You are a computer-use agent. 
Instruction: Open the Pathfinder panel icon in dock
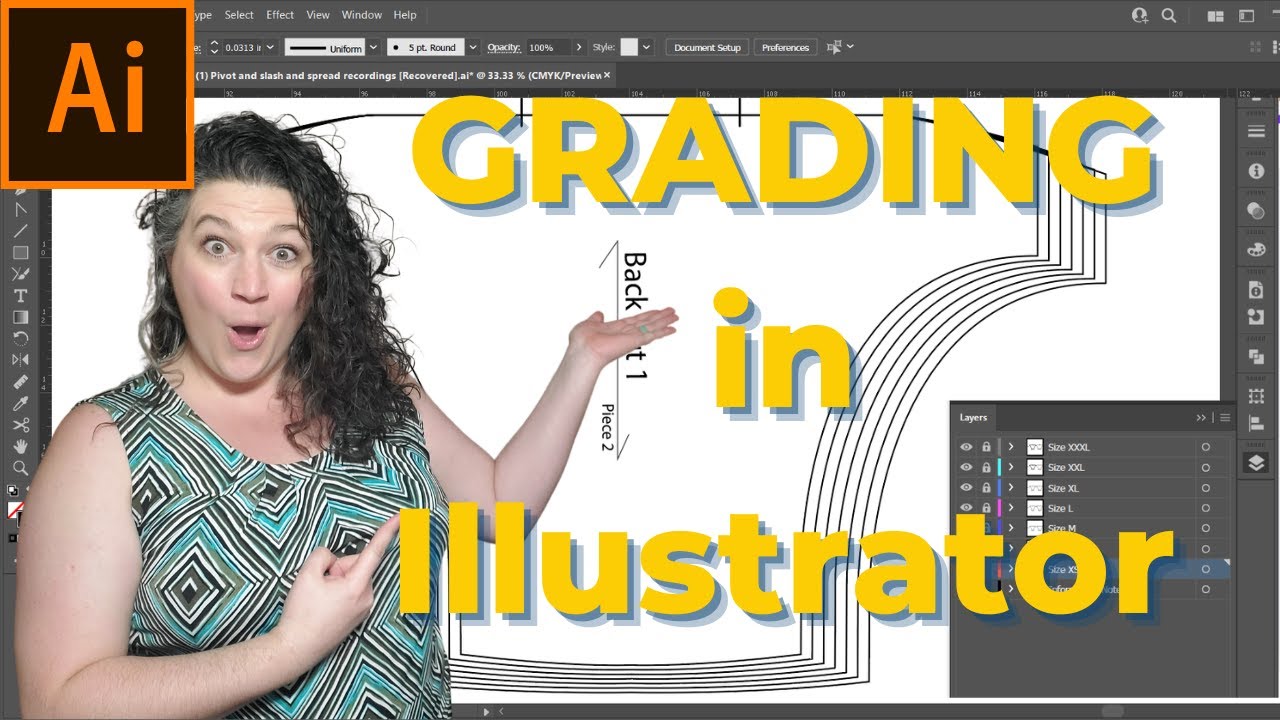point(1256,356)
